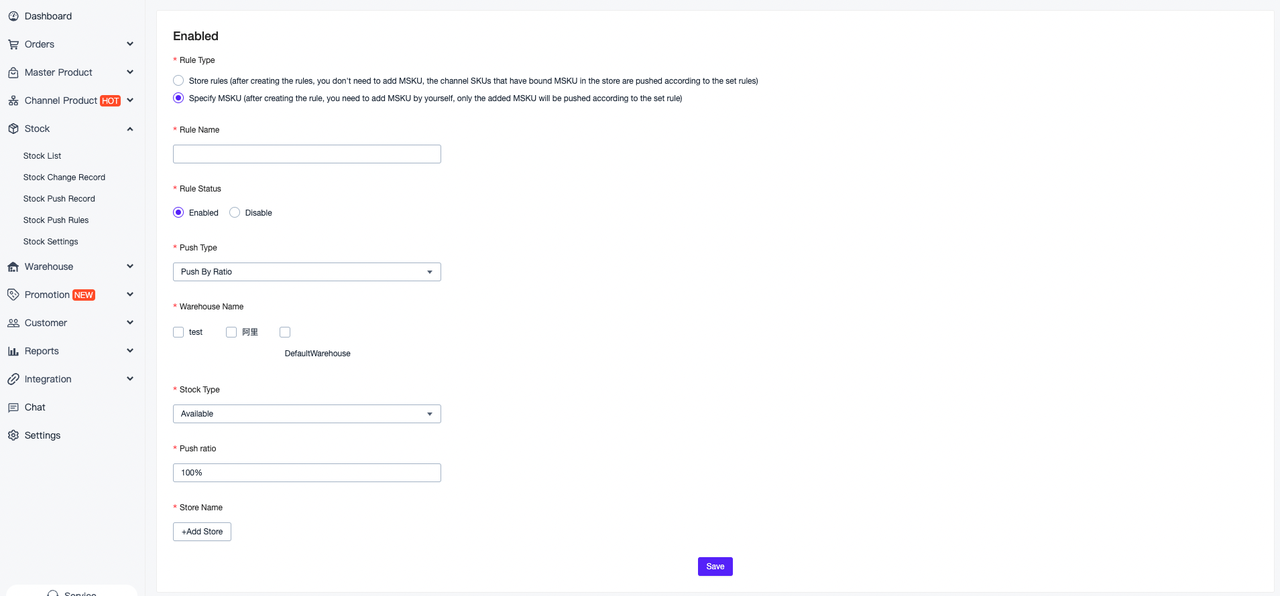
Task: Check the test warehouse checkbox
Action: tap(178, 332)
